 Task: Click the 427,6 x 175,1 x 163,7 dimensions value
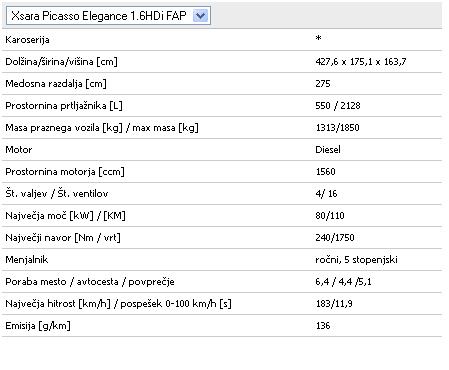click(361, 62)
